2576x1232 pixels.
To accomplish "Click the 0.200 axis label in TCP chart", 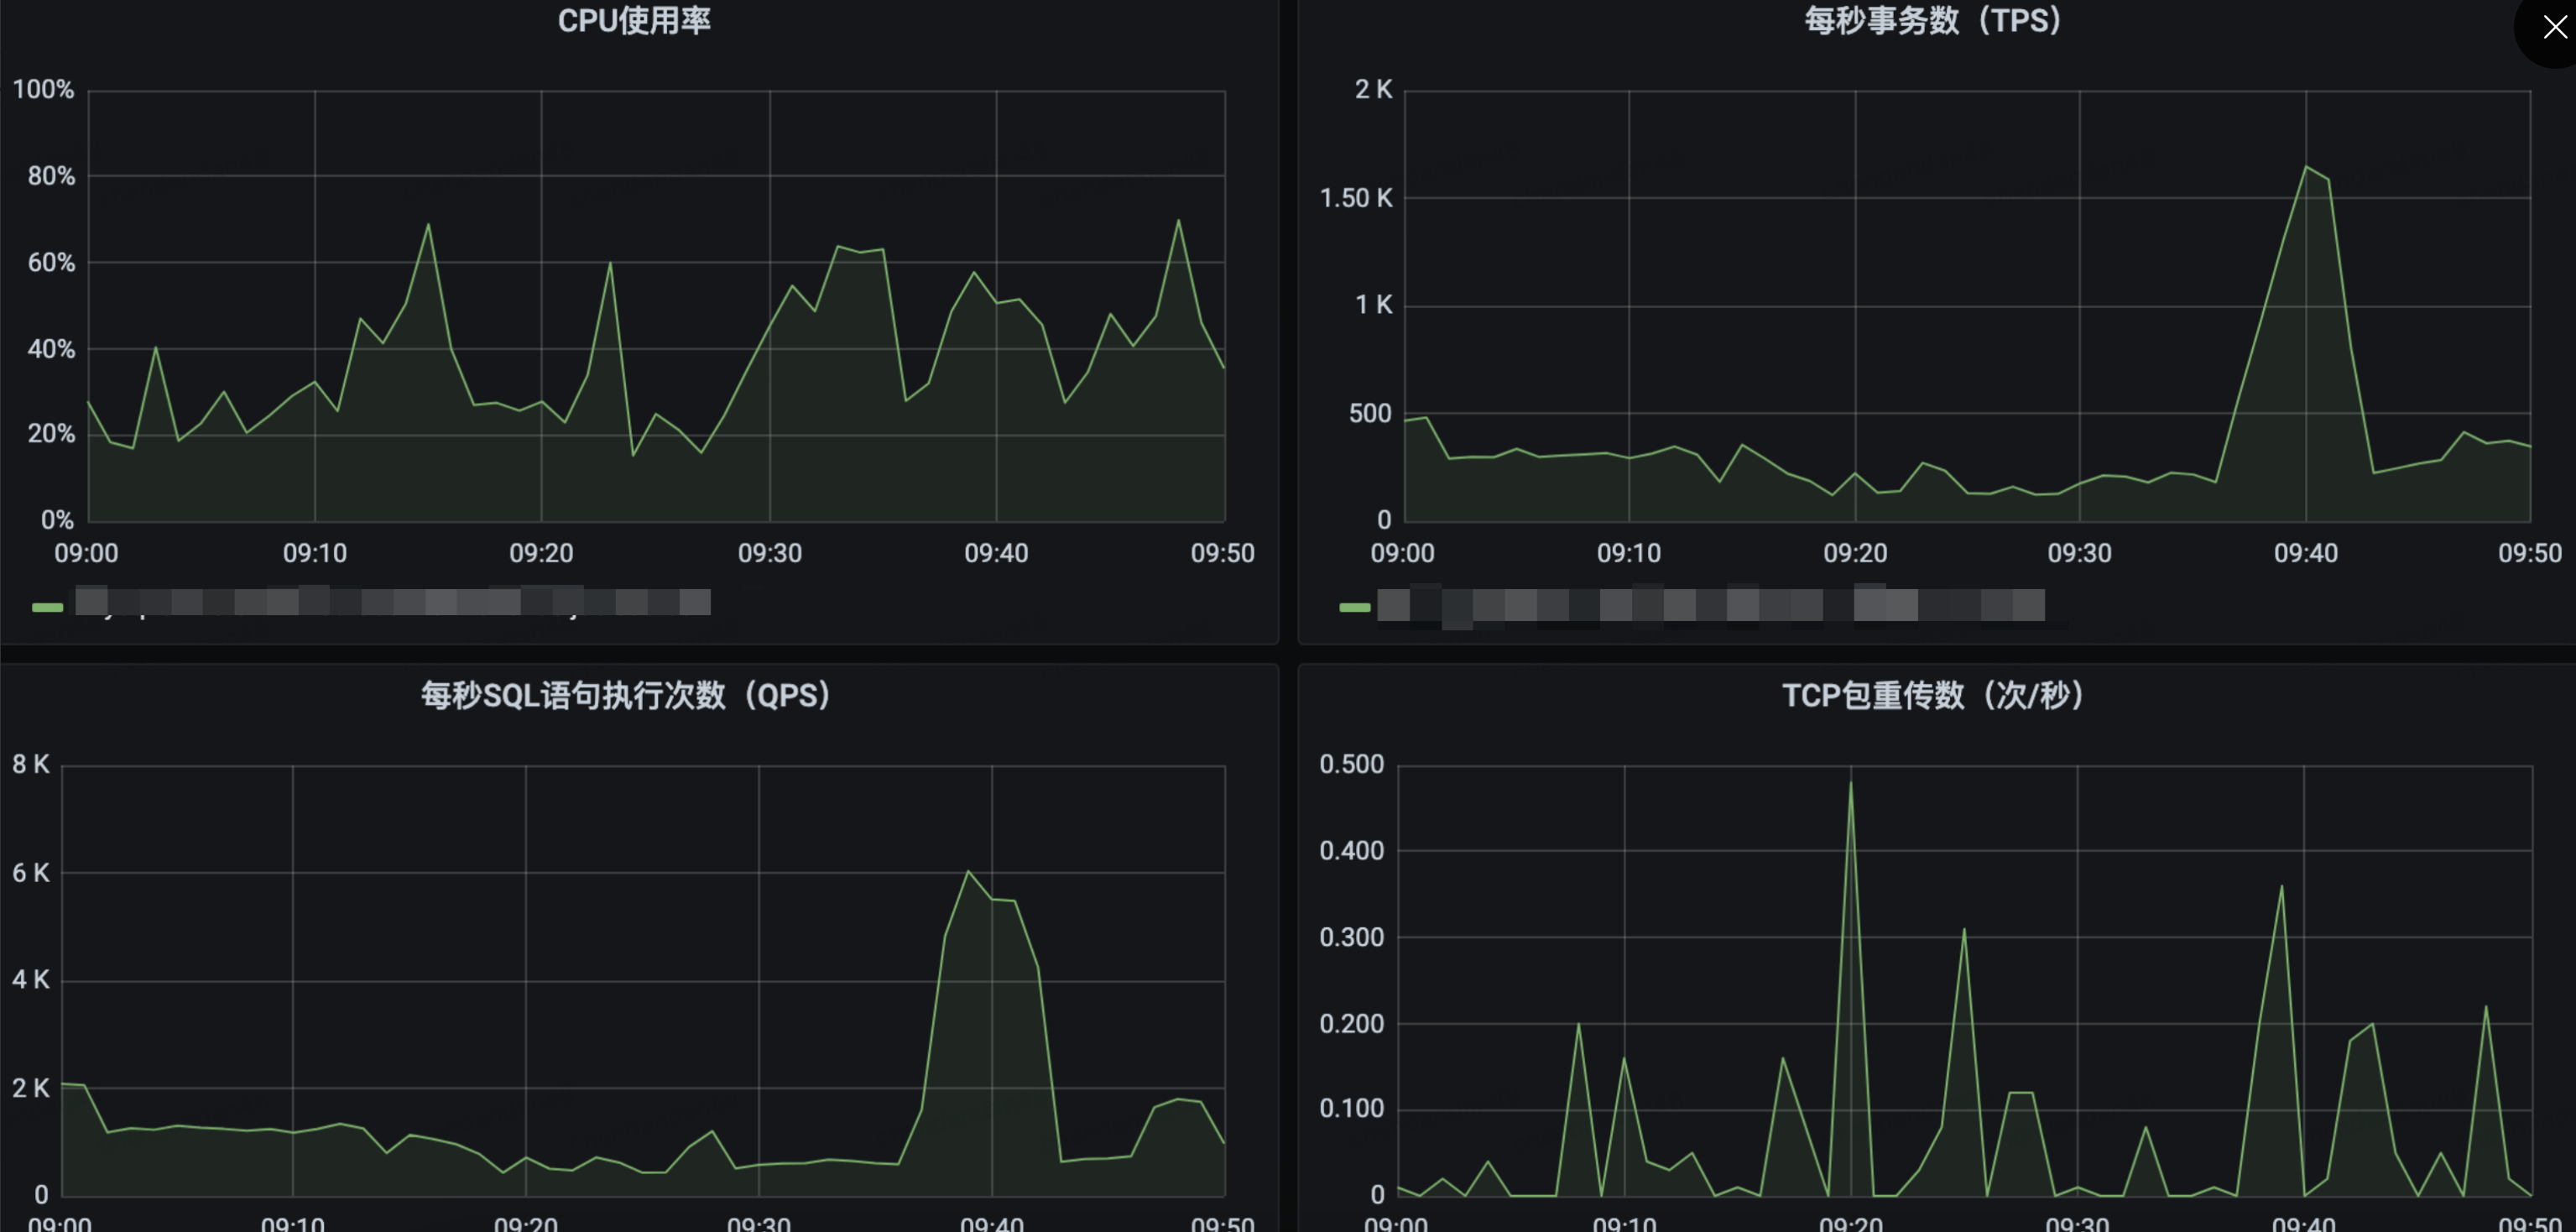I will [1352, 1024].
